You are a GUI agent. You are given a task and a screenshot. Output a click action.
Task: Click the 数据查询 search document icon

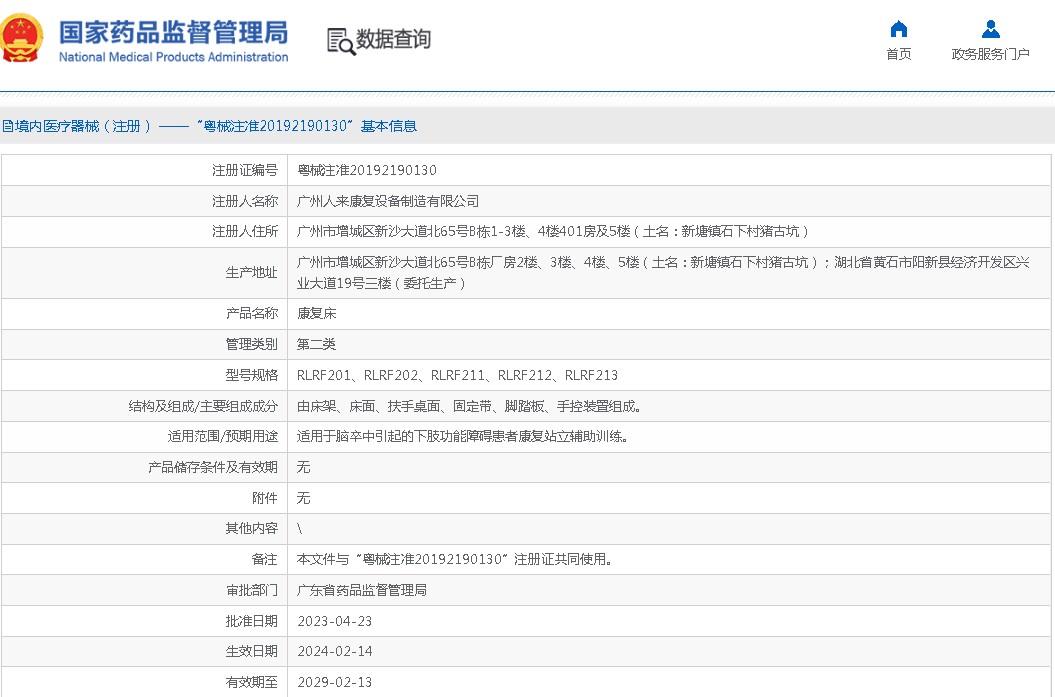point(341,41)
